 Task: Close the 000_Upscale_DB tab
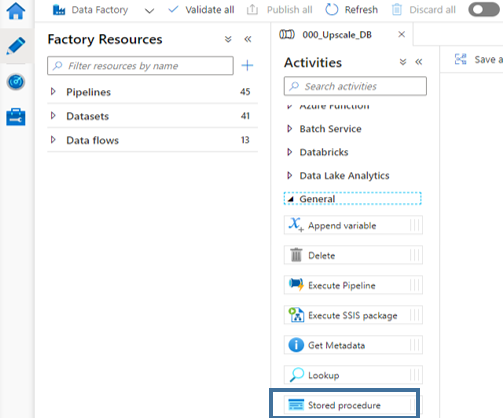[x=402, y=34]
